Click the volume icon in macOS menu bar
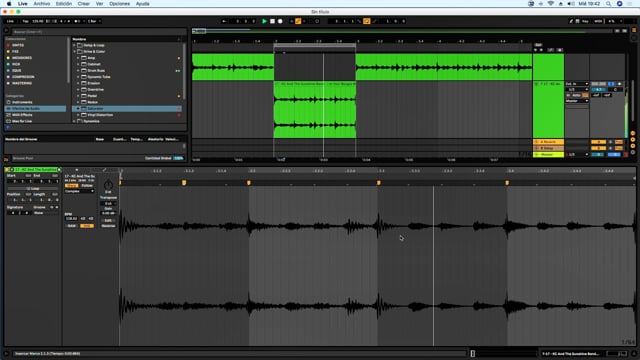 pos(571,4)
